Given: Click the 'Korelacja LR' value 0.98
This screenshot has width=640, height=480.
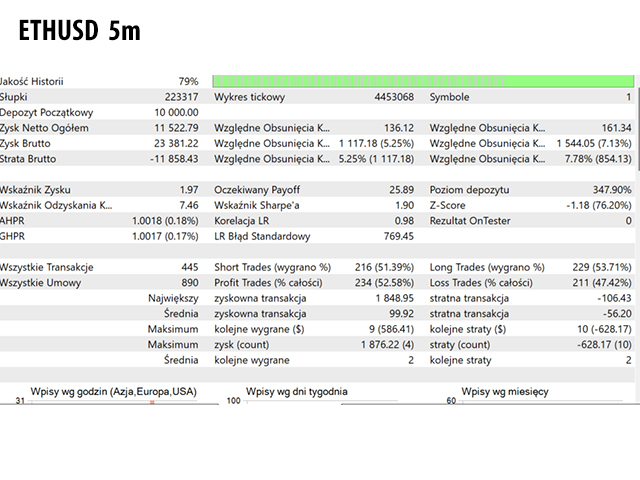Looking at the screenshot, I should click(x=404, y=221).
